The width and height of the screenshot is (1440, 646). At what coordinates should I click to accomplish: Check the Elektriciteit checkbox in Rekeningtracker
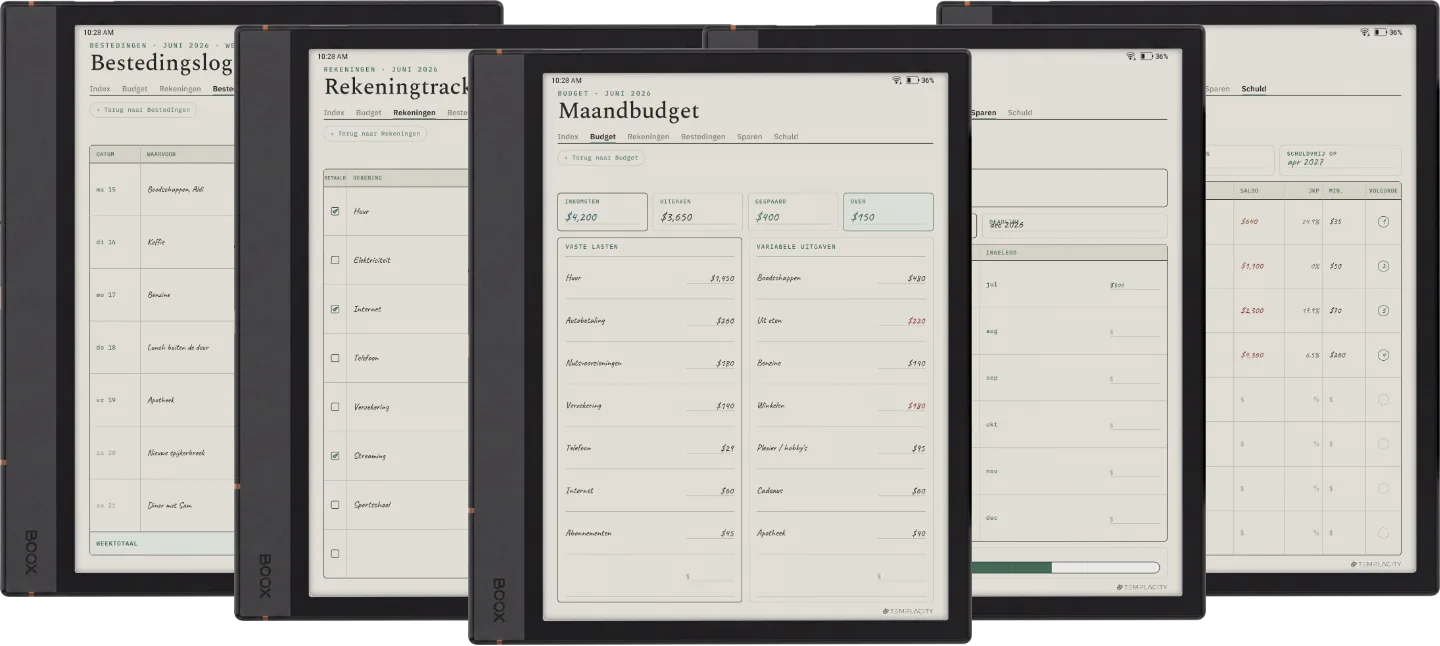[x=335, y=260]
